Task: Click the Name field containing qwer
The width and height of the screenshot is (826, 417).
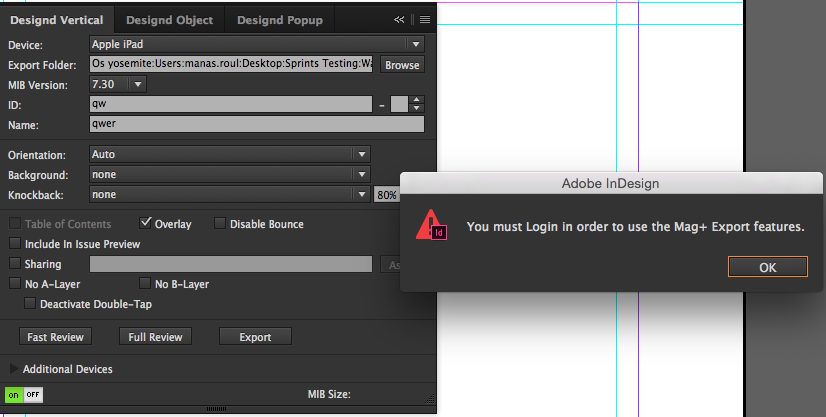Action: pos(257,124)
